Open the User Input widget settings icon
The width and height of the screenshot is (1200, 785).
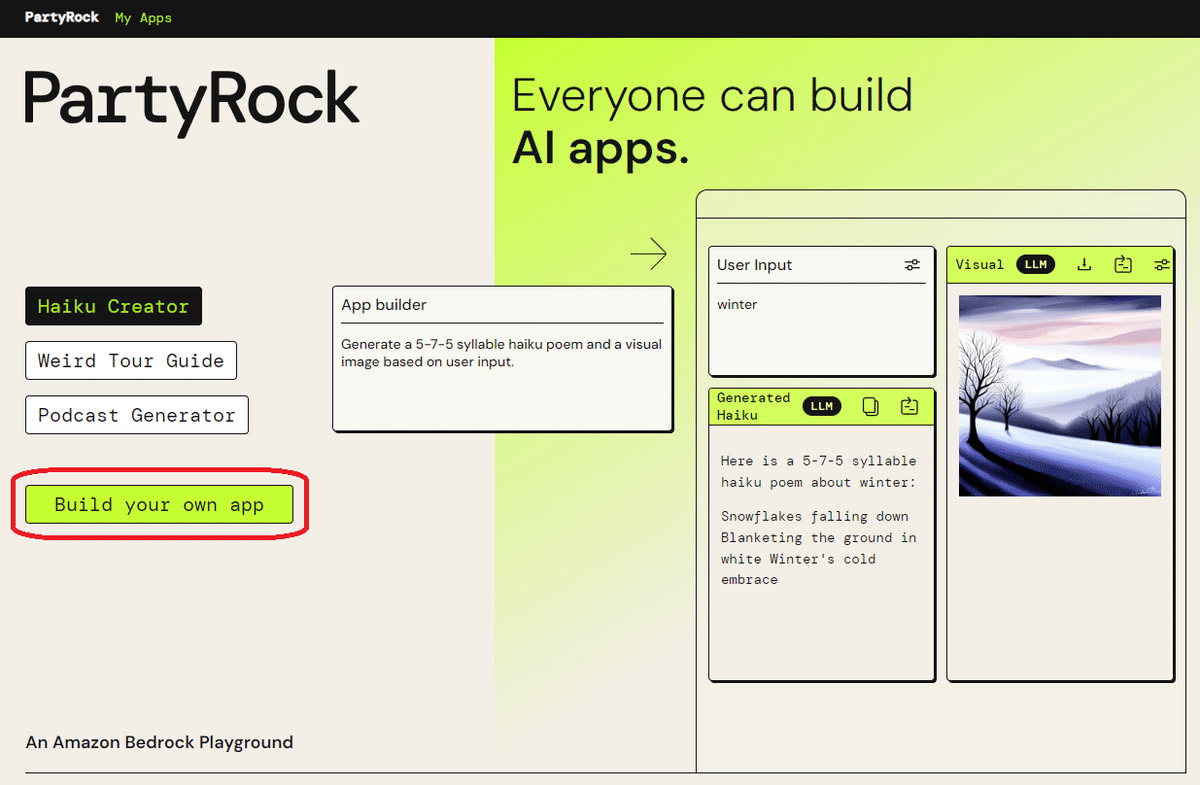click(x=912, y=265)
